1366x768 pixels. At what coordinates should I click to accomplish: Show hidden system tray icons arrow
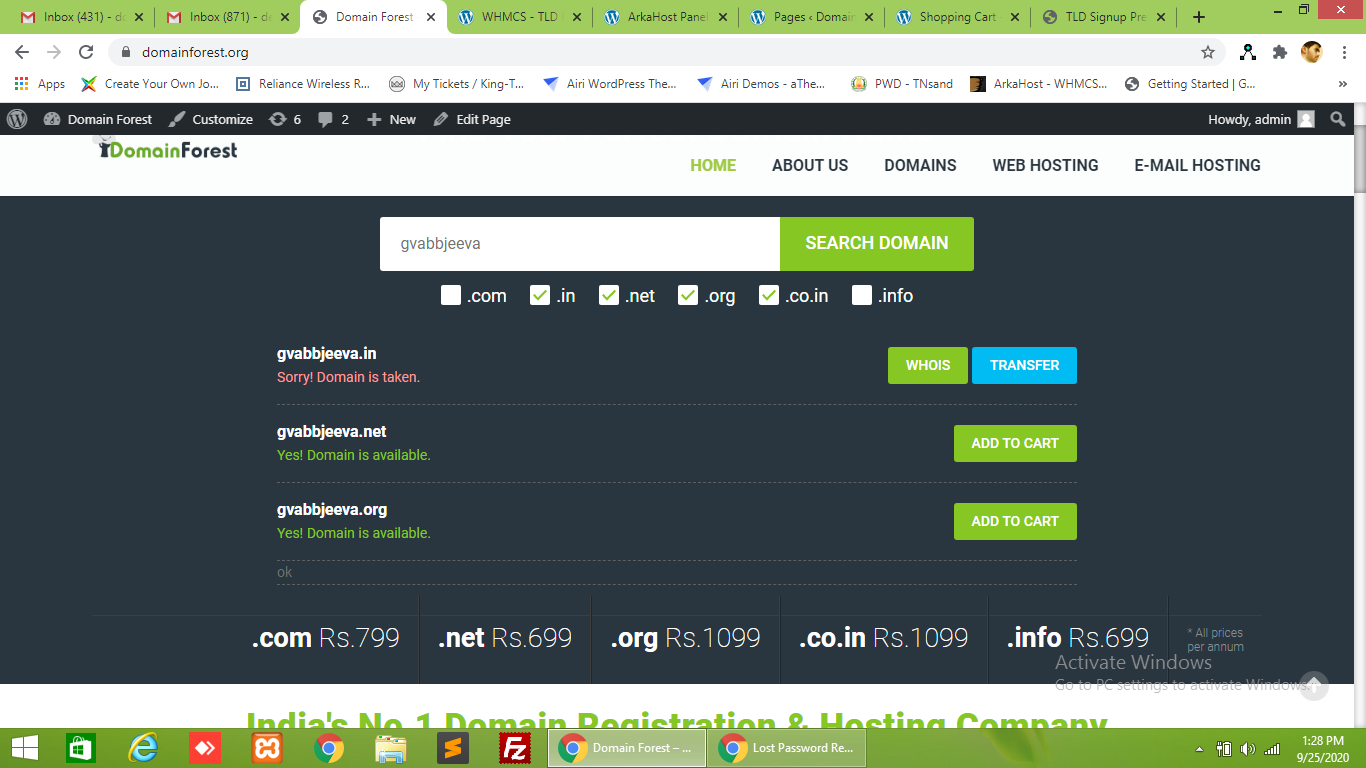point(1199,749)
